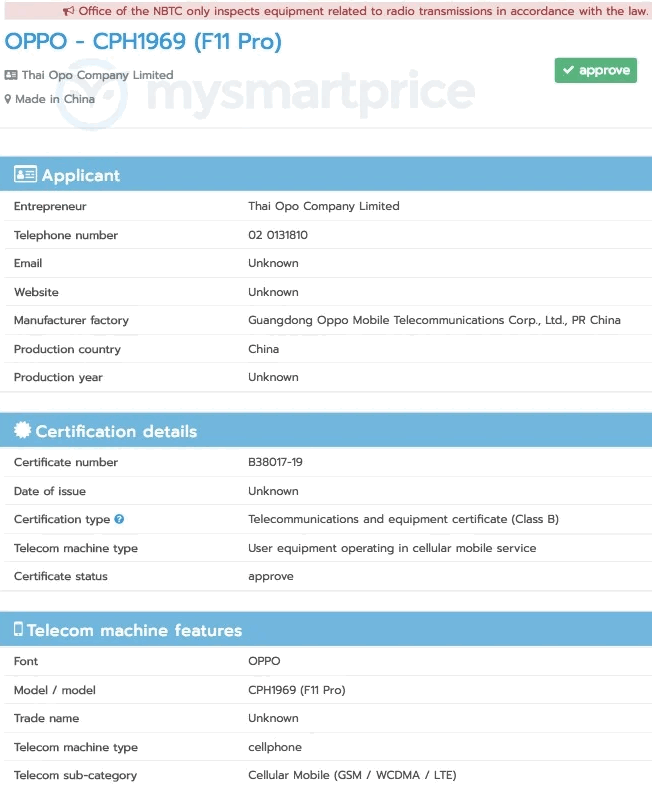Click the Telephone number label
652x787 pixels.
click(x=66, y=235)
